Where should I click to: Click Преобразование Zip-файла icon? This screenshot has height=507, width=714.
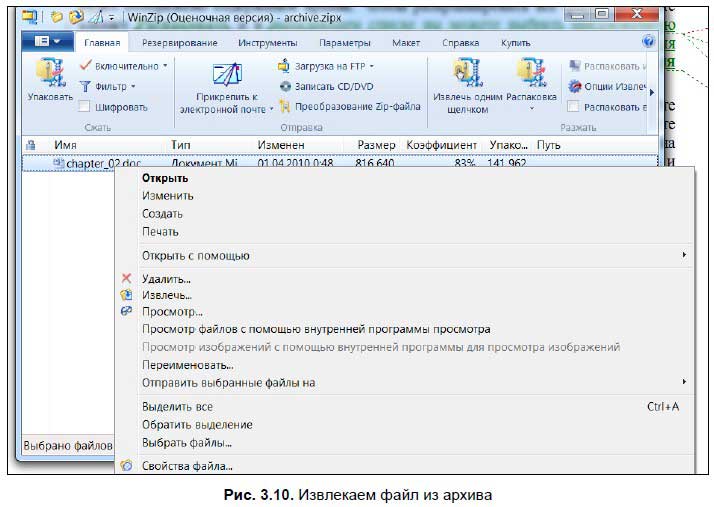point(285,106)
